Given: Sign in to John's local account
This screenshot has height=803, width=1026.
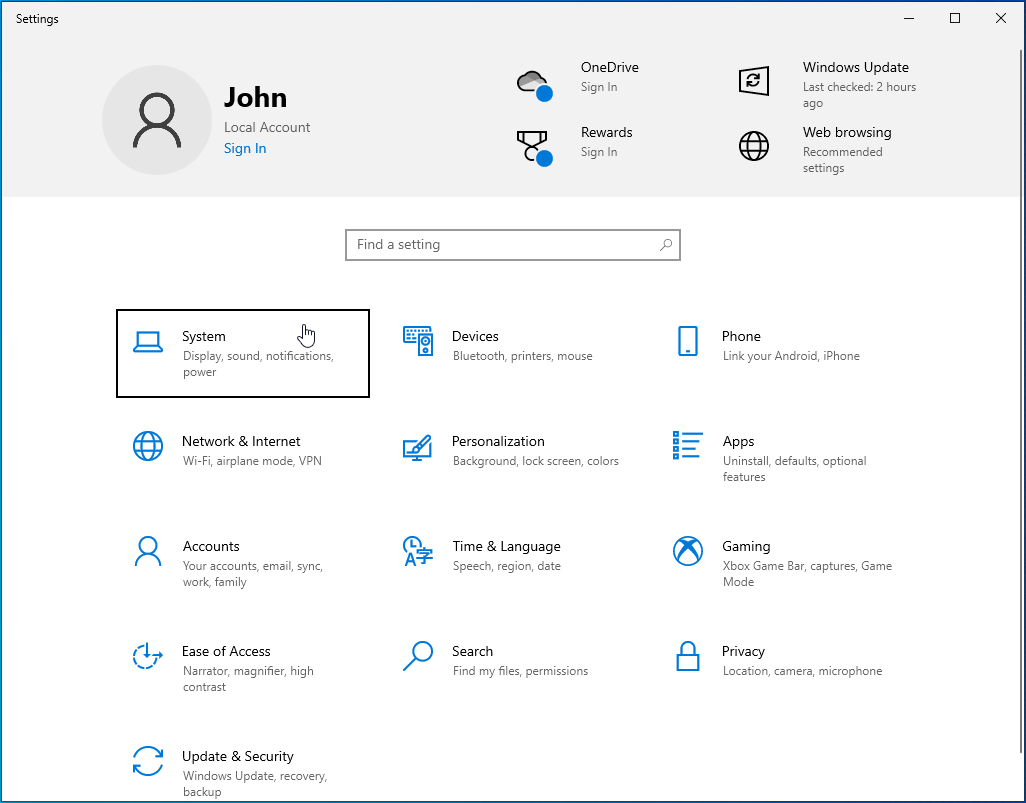Looking at the screenshot, I should click(245, 148).
